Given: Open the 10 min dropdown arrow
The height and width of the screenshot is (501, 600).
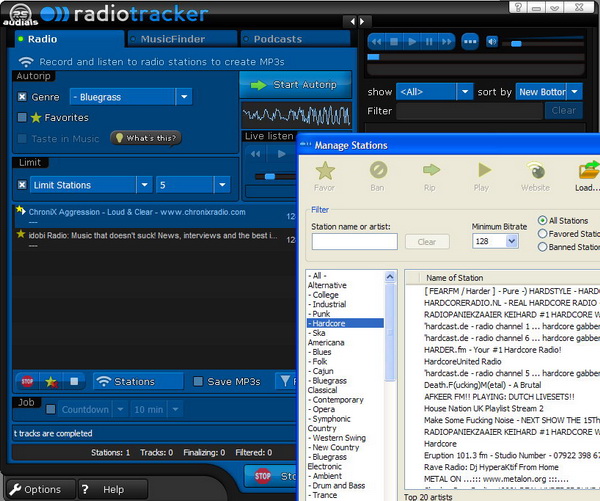Looking at the screenshot, I should click(x=175, y=409).
